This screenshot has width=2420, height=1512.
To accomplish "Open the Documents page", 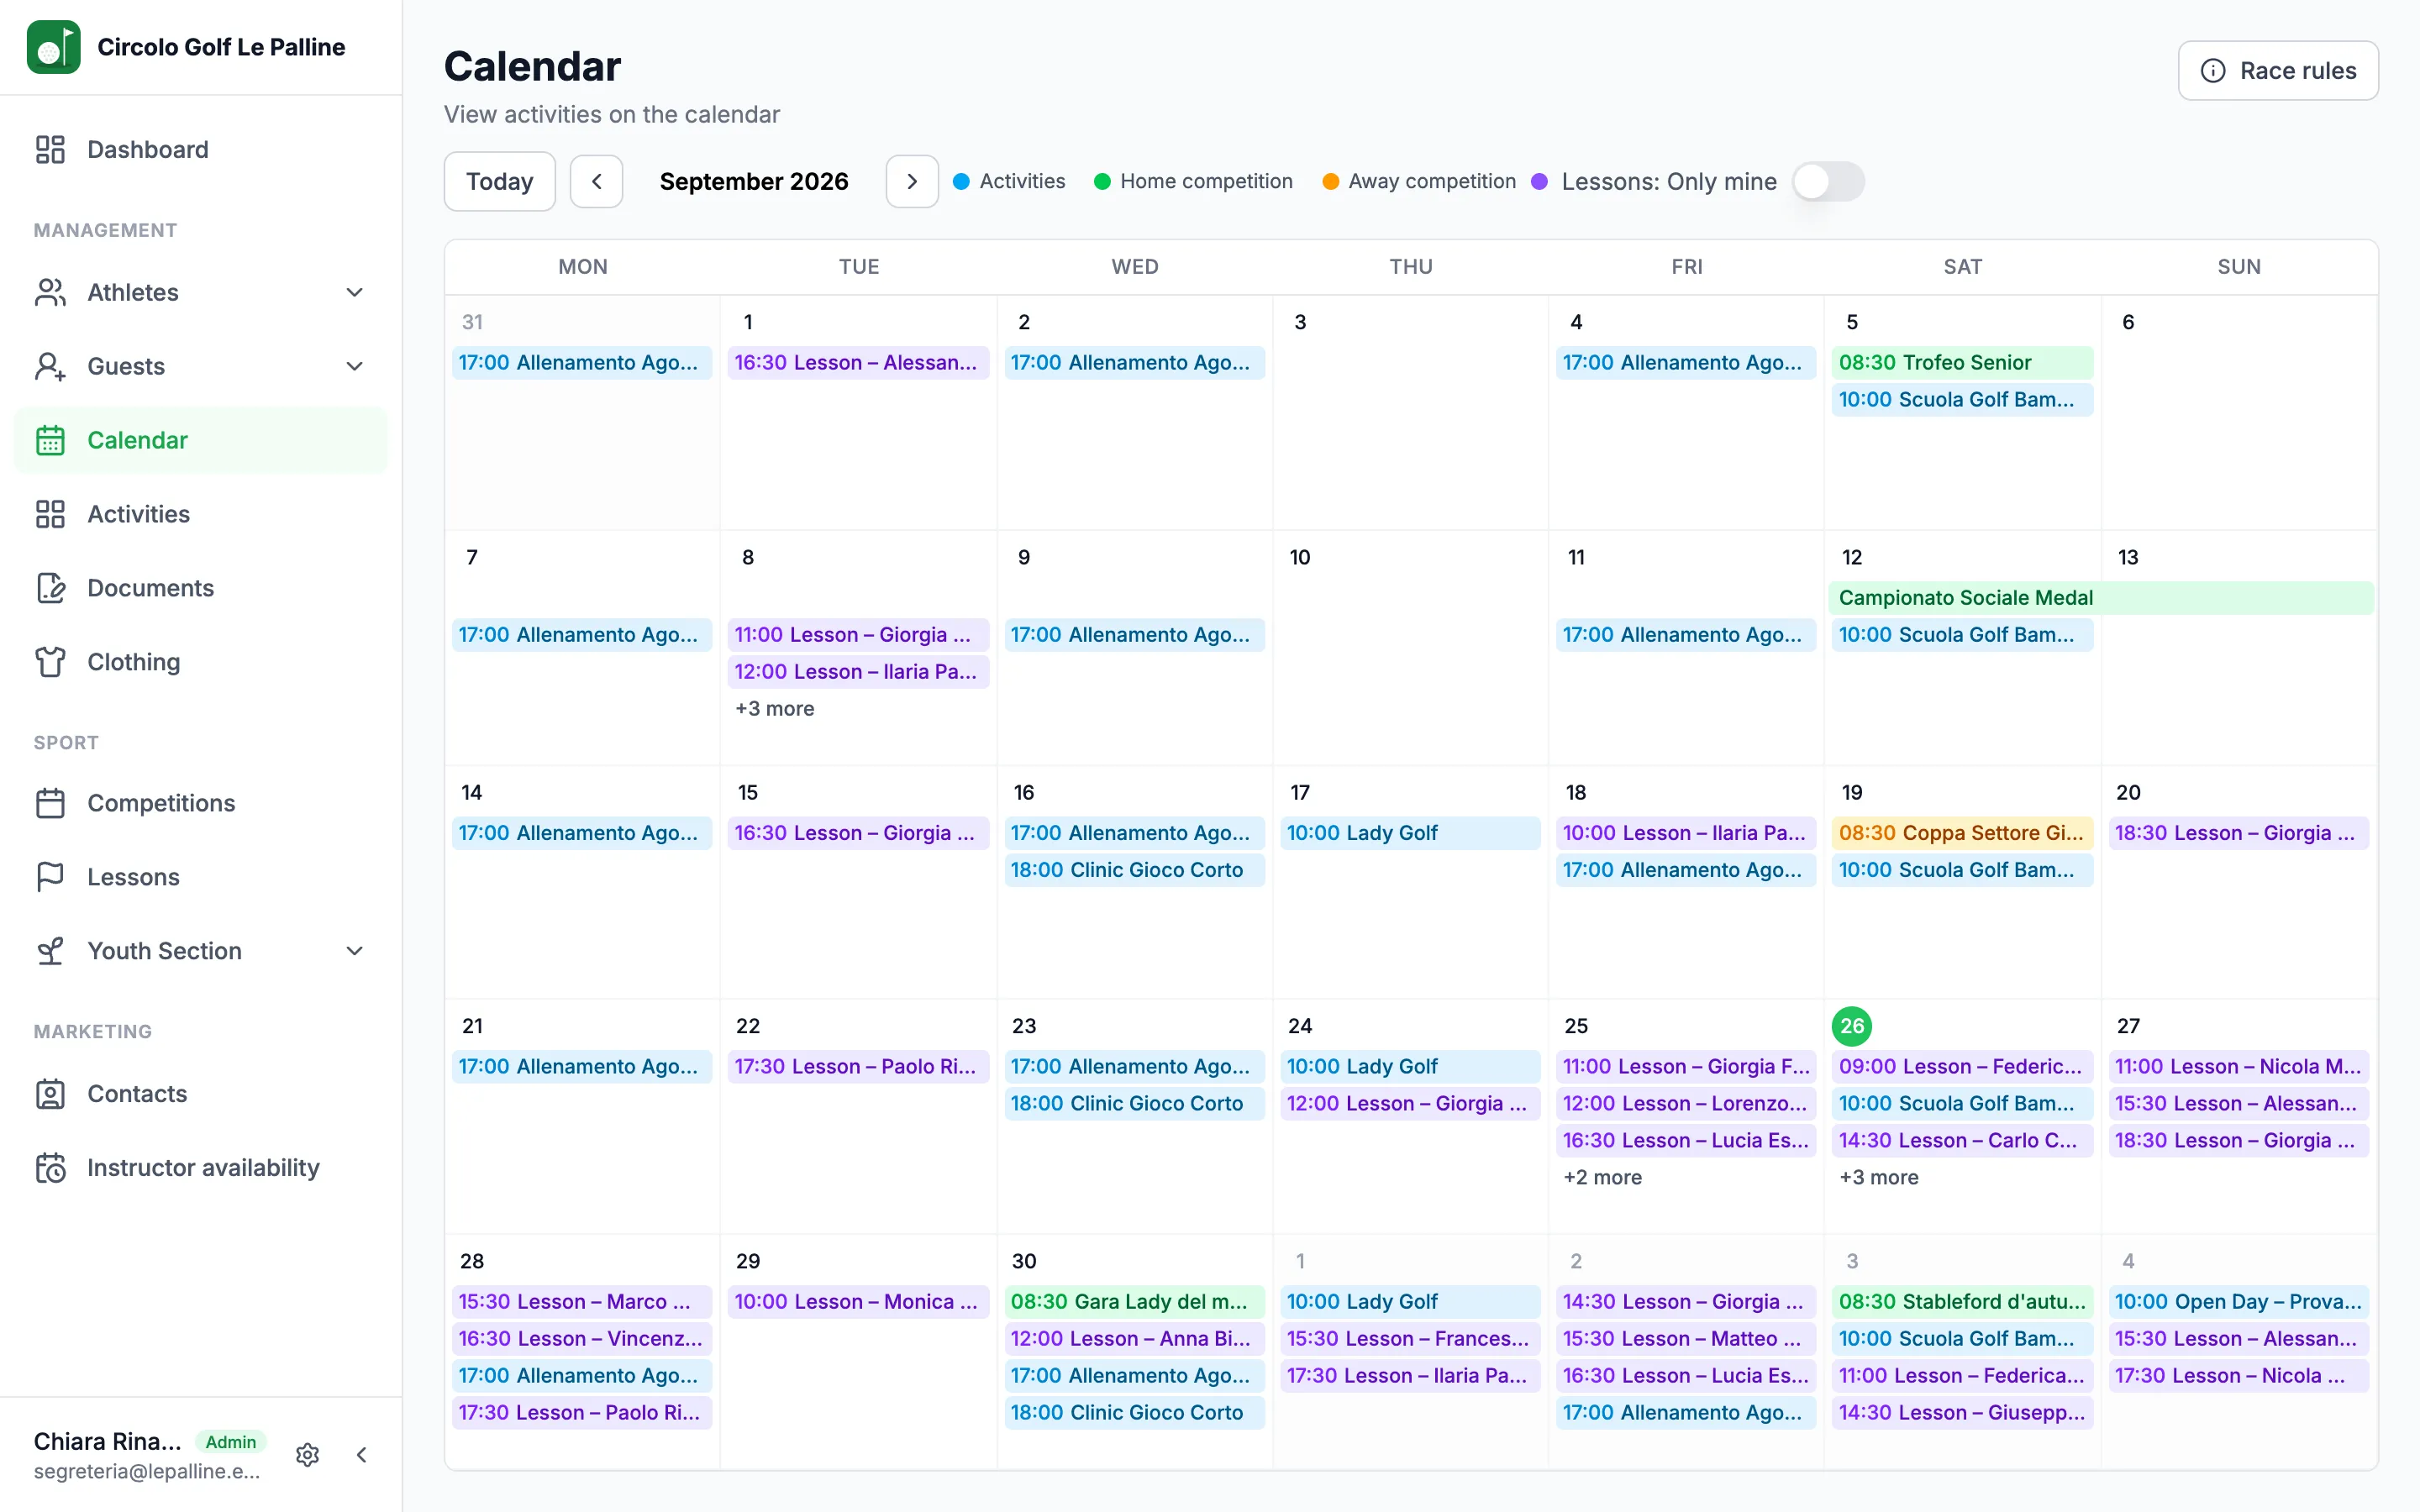I will point(200,588).
